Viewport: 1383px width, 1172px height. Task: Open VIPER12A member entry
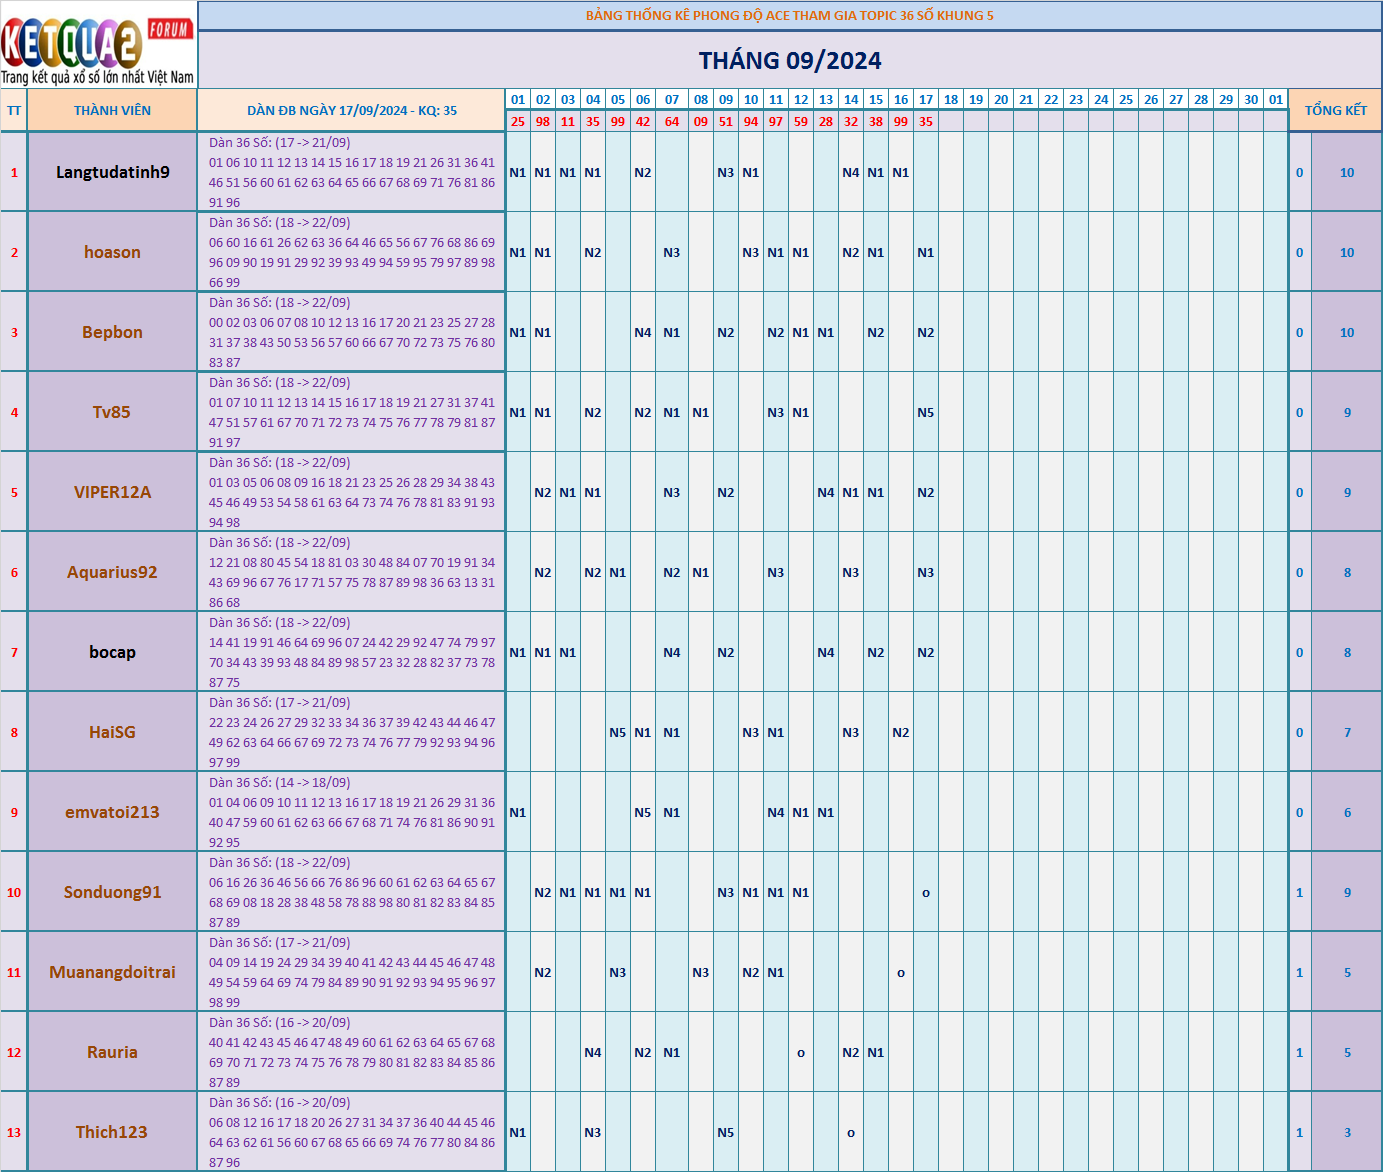112,492
